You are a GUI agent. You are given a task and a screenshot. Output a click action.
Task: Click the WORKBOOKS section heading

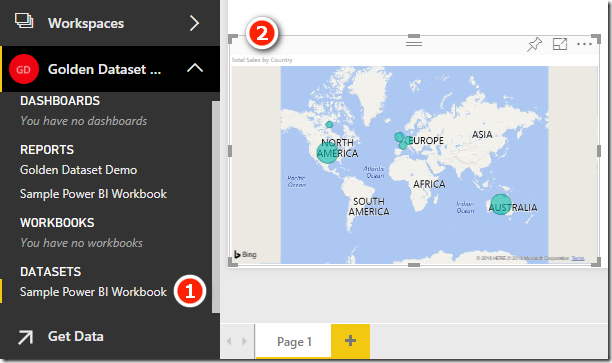[x=57, y=222]
